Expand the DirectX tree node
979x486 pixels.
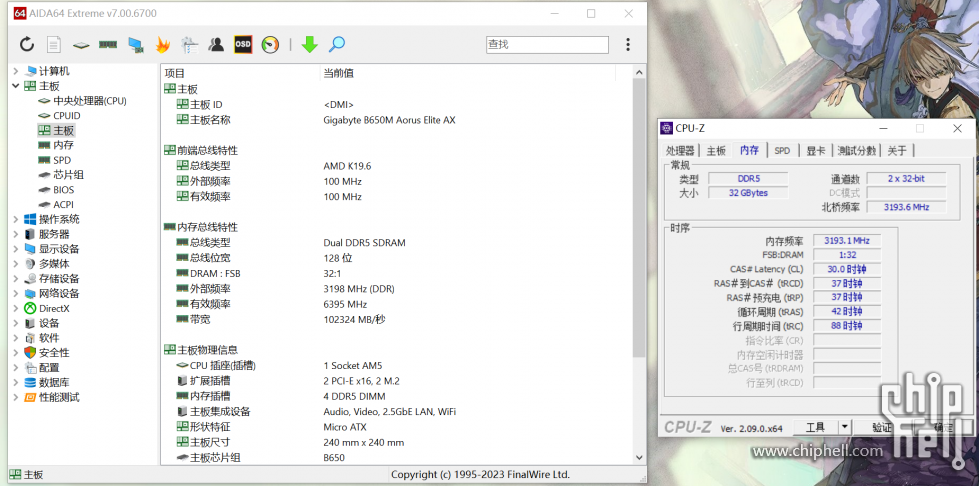[x=16, y=308]
